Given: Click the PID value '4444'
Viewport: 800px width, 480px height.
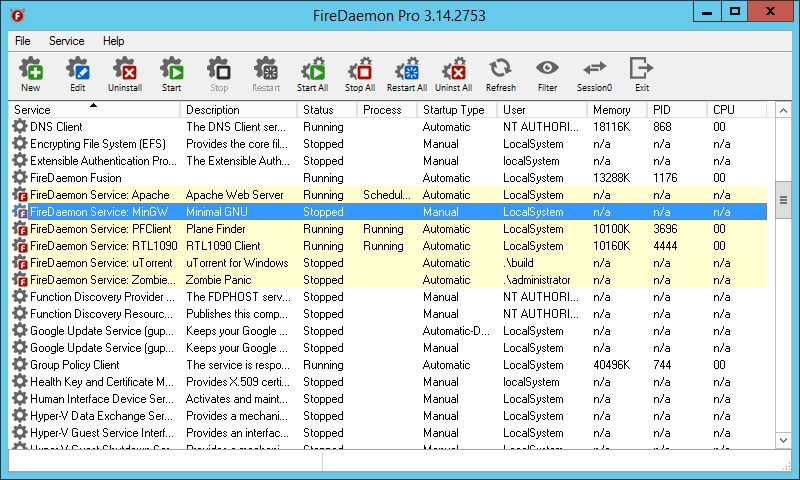Looking at the screenshot, I should click(x=665, y=246).
